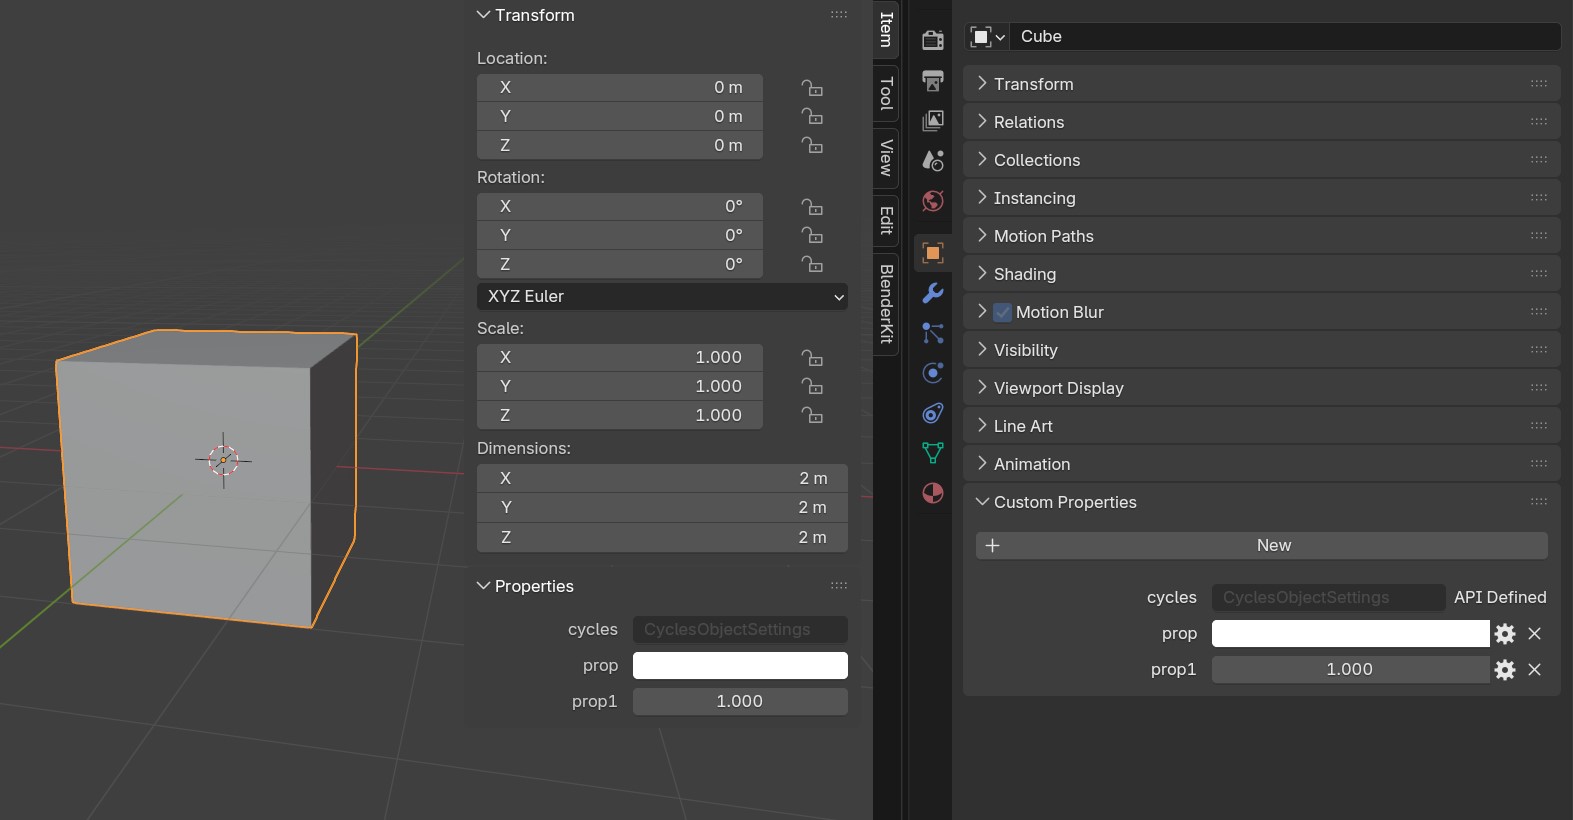This screenshot has height=820, width=1573.
Task: Open the Material properties tab icon
Action: pos(933,493)
